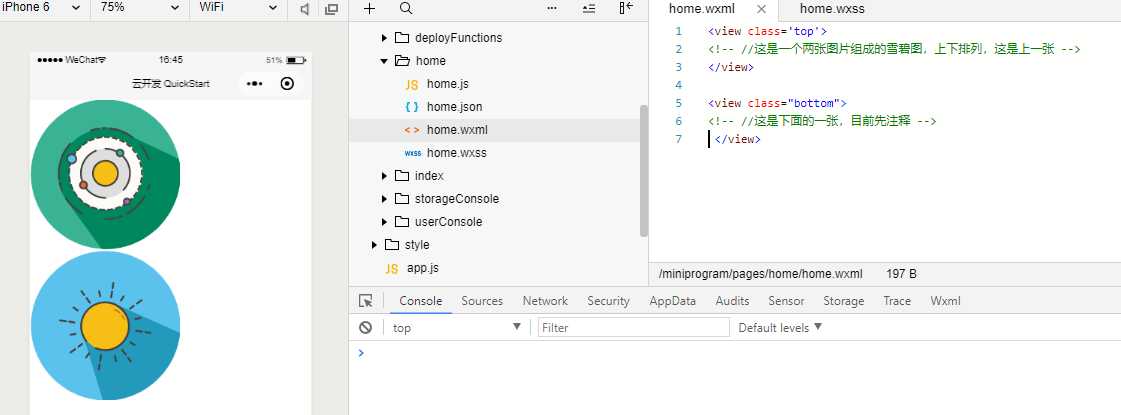Switch to the home.wxss editor tab
This screenshot has height=415, width=1121.
pos(832,8)
